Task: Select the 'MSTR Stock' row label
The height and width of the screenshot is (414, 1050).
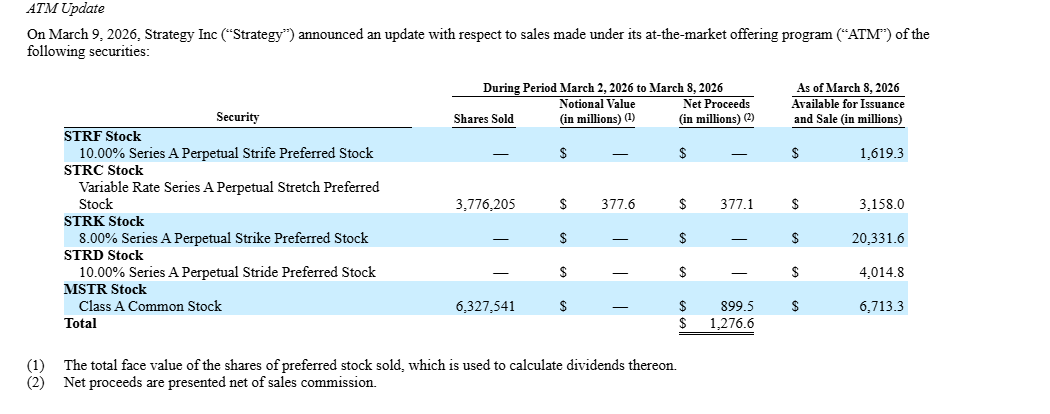Action: click(105, 289)
